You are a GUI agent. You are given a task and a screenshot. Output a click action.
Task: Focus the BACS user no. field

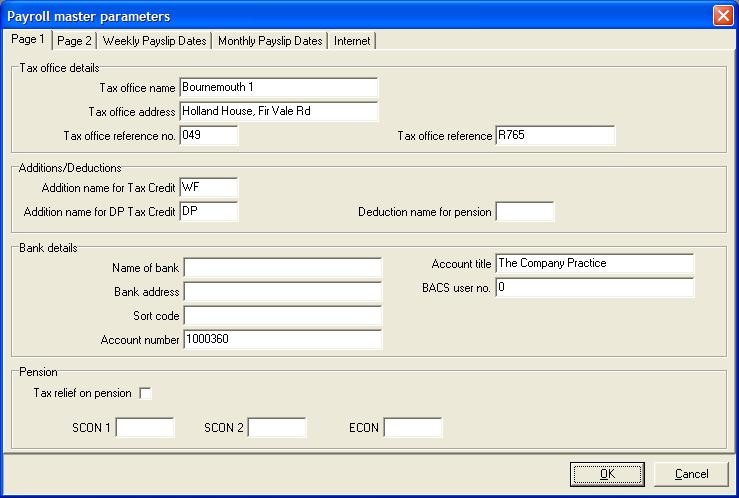point(595,287)
